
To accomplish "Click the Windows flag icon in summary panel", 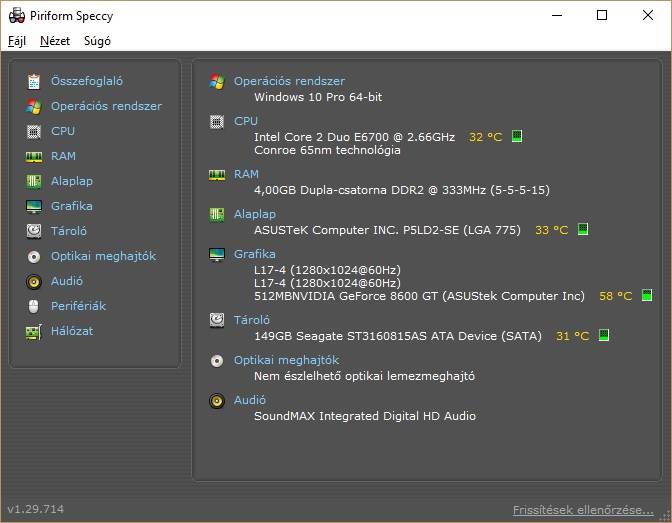I will (217, 81).
